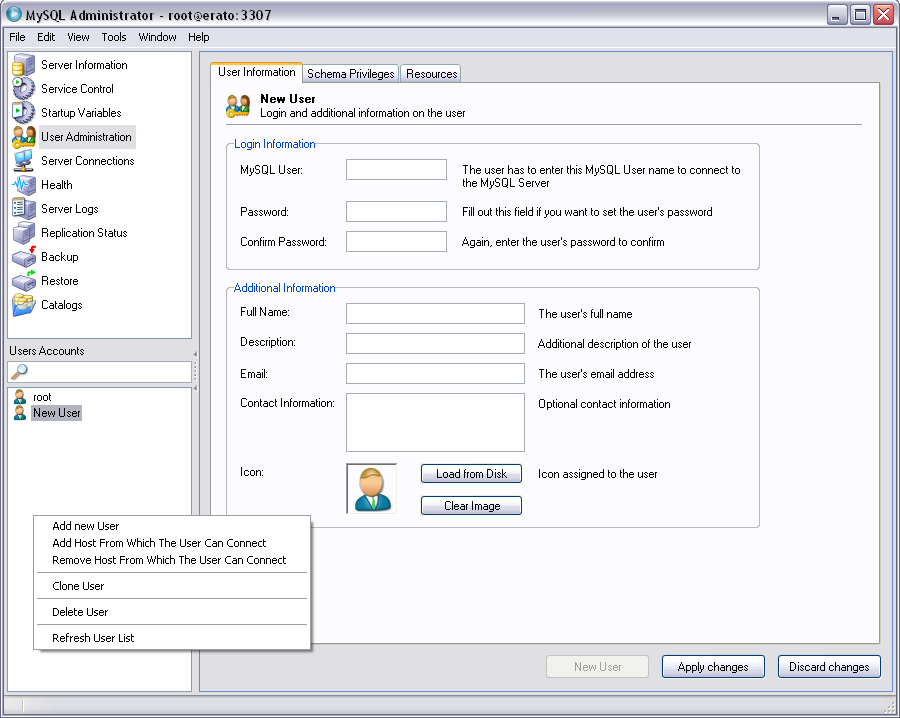Click the Startup Variables icon
This screenshot has height=718, width=900.
point(24,113)
